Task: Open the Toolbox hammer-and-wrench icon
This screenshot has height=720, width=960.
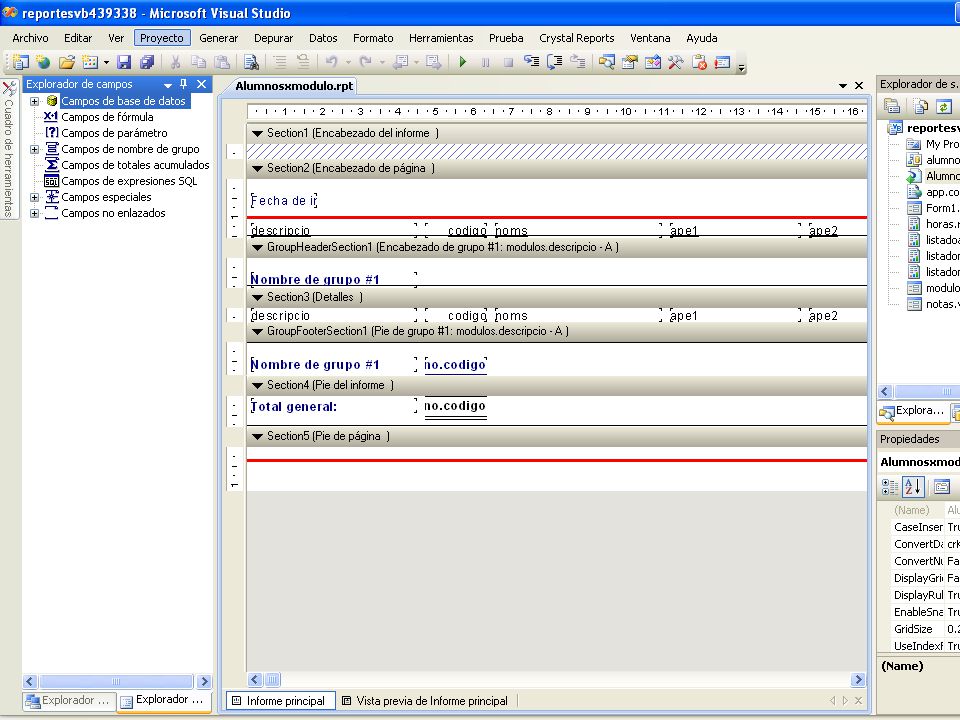Action: 676,62
